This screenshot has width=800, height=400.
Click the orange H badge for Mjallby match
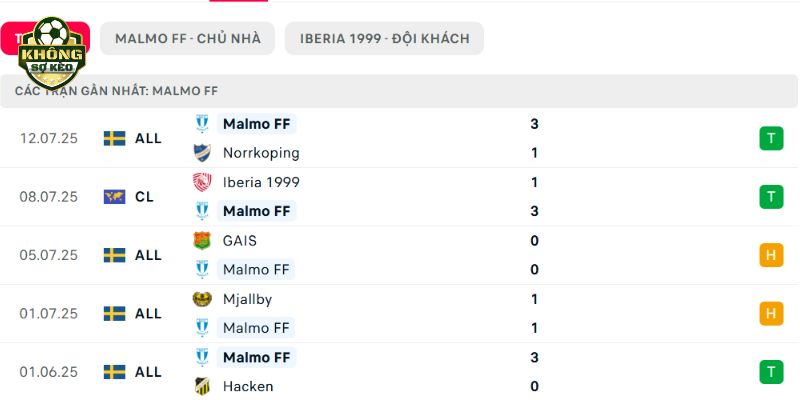pos(771,313)
